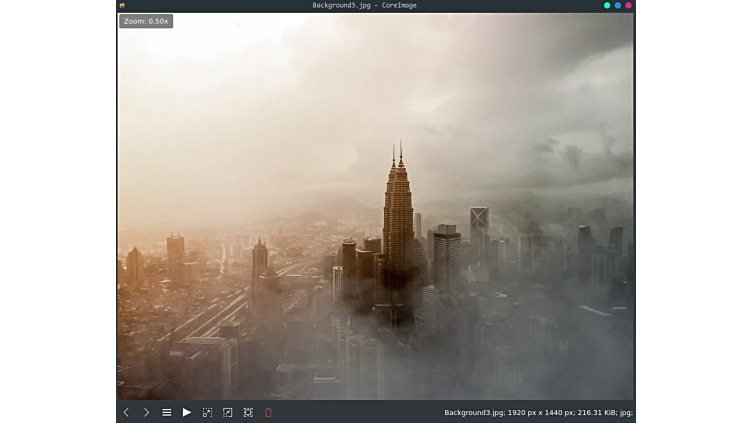Open the hamburger menu in bottom toolbar
This screenshot has height=423, width=752.
(167, 412)
